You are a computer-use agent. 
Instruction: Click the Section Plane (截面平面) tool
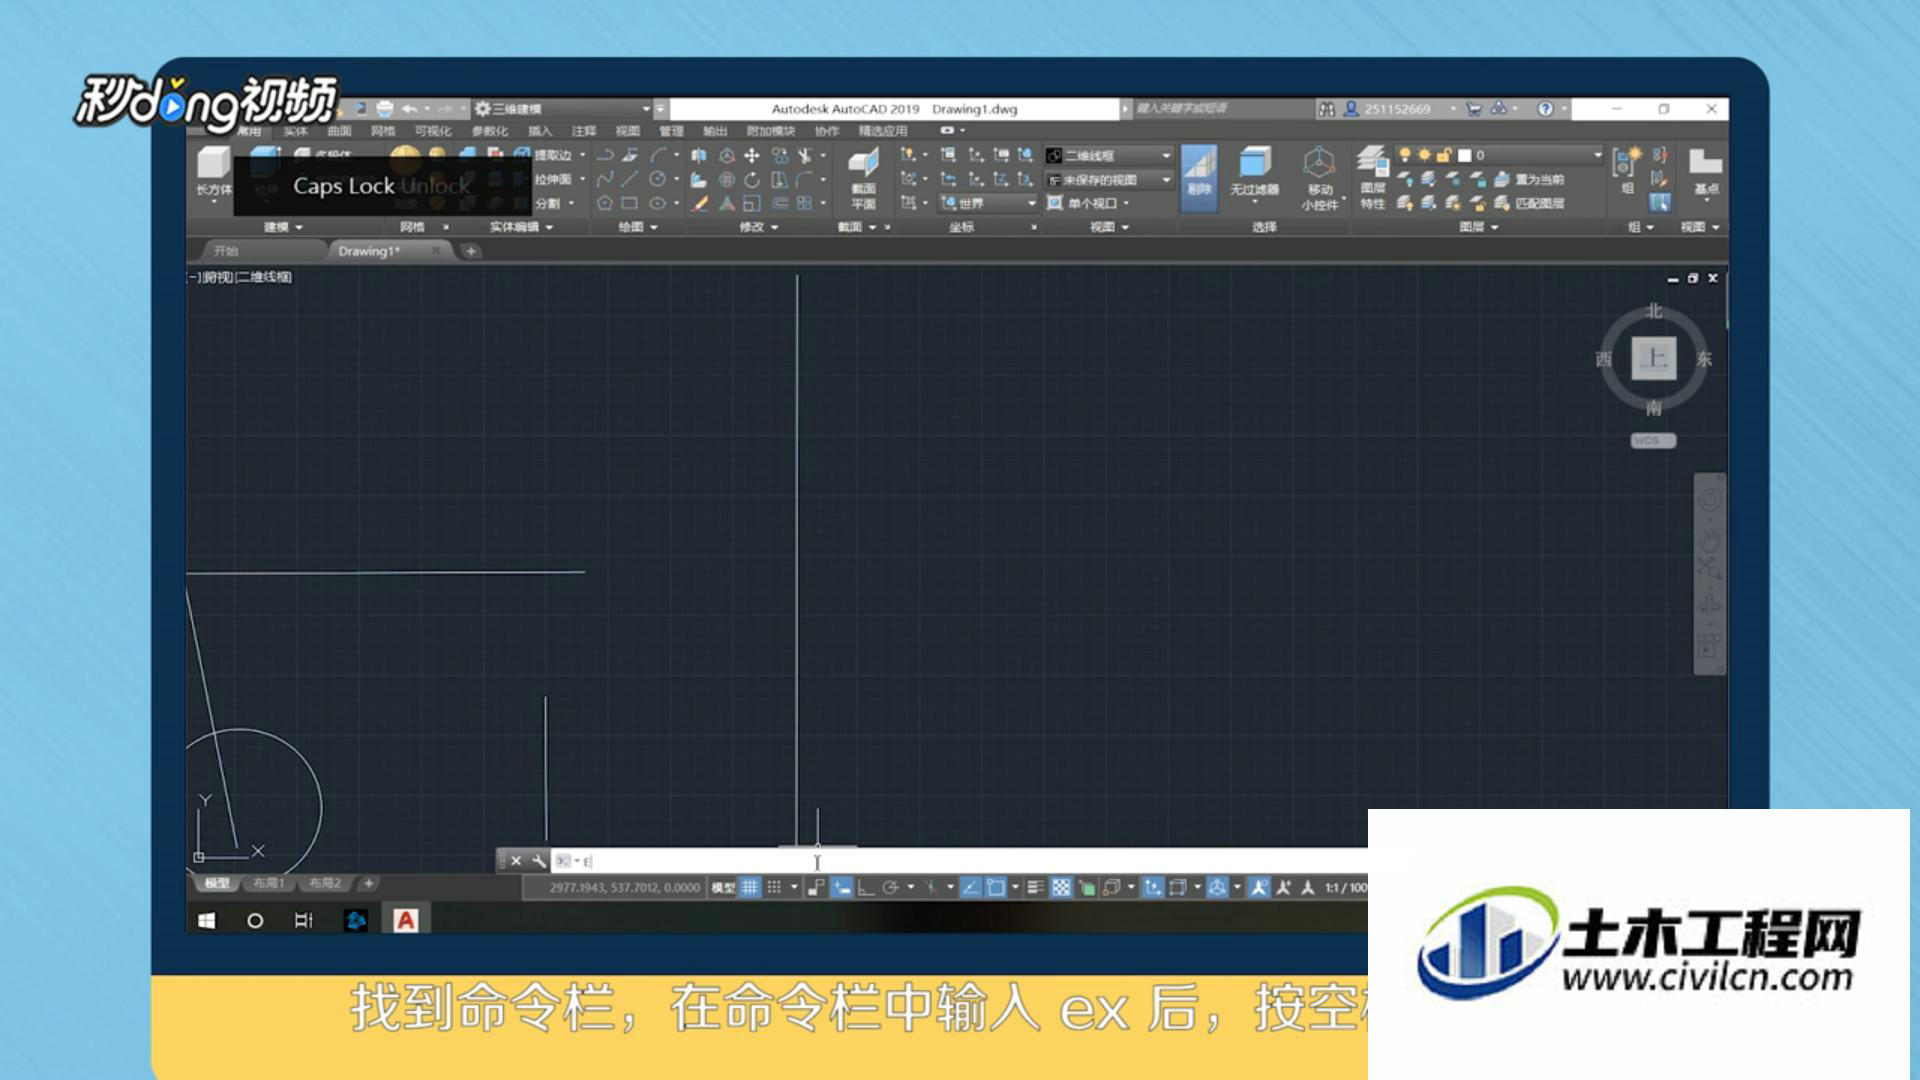863,179
